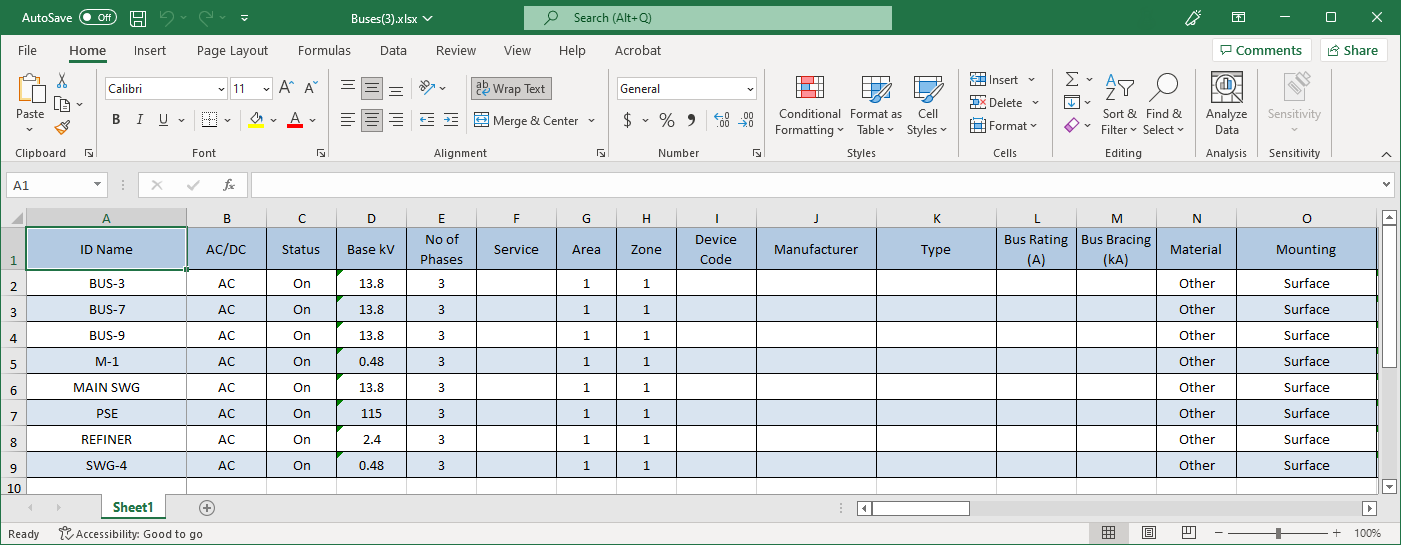Open the Comments pane button

pos(1261,50)
